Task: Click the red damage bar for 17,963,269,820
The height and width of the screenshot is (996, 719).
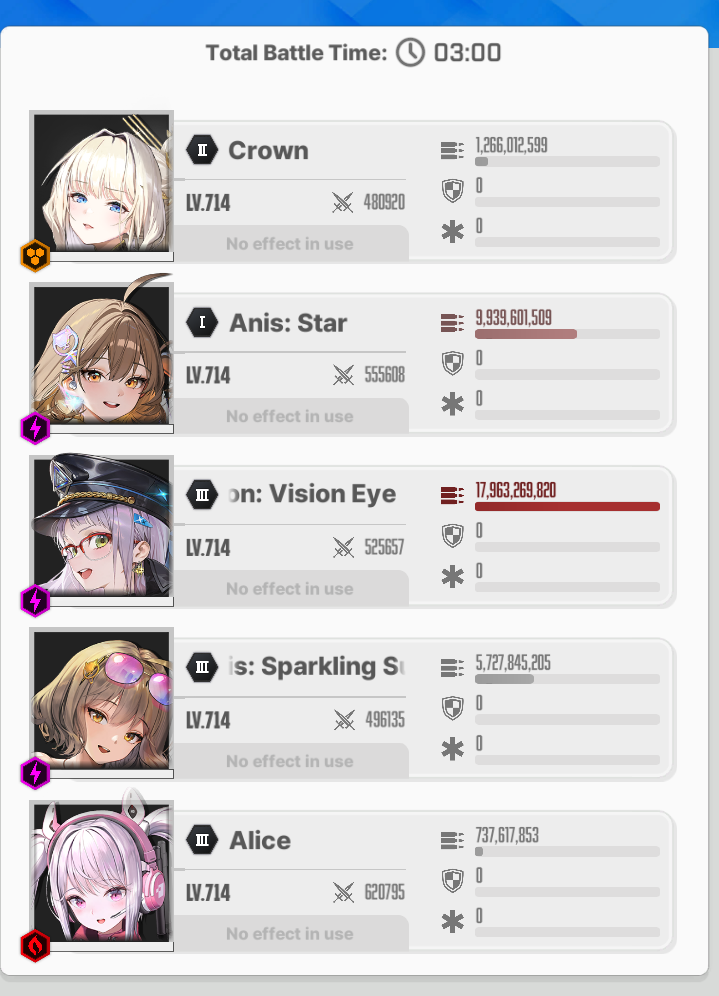Action: (x=567, y=507)
